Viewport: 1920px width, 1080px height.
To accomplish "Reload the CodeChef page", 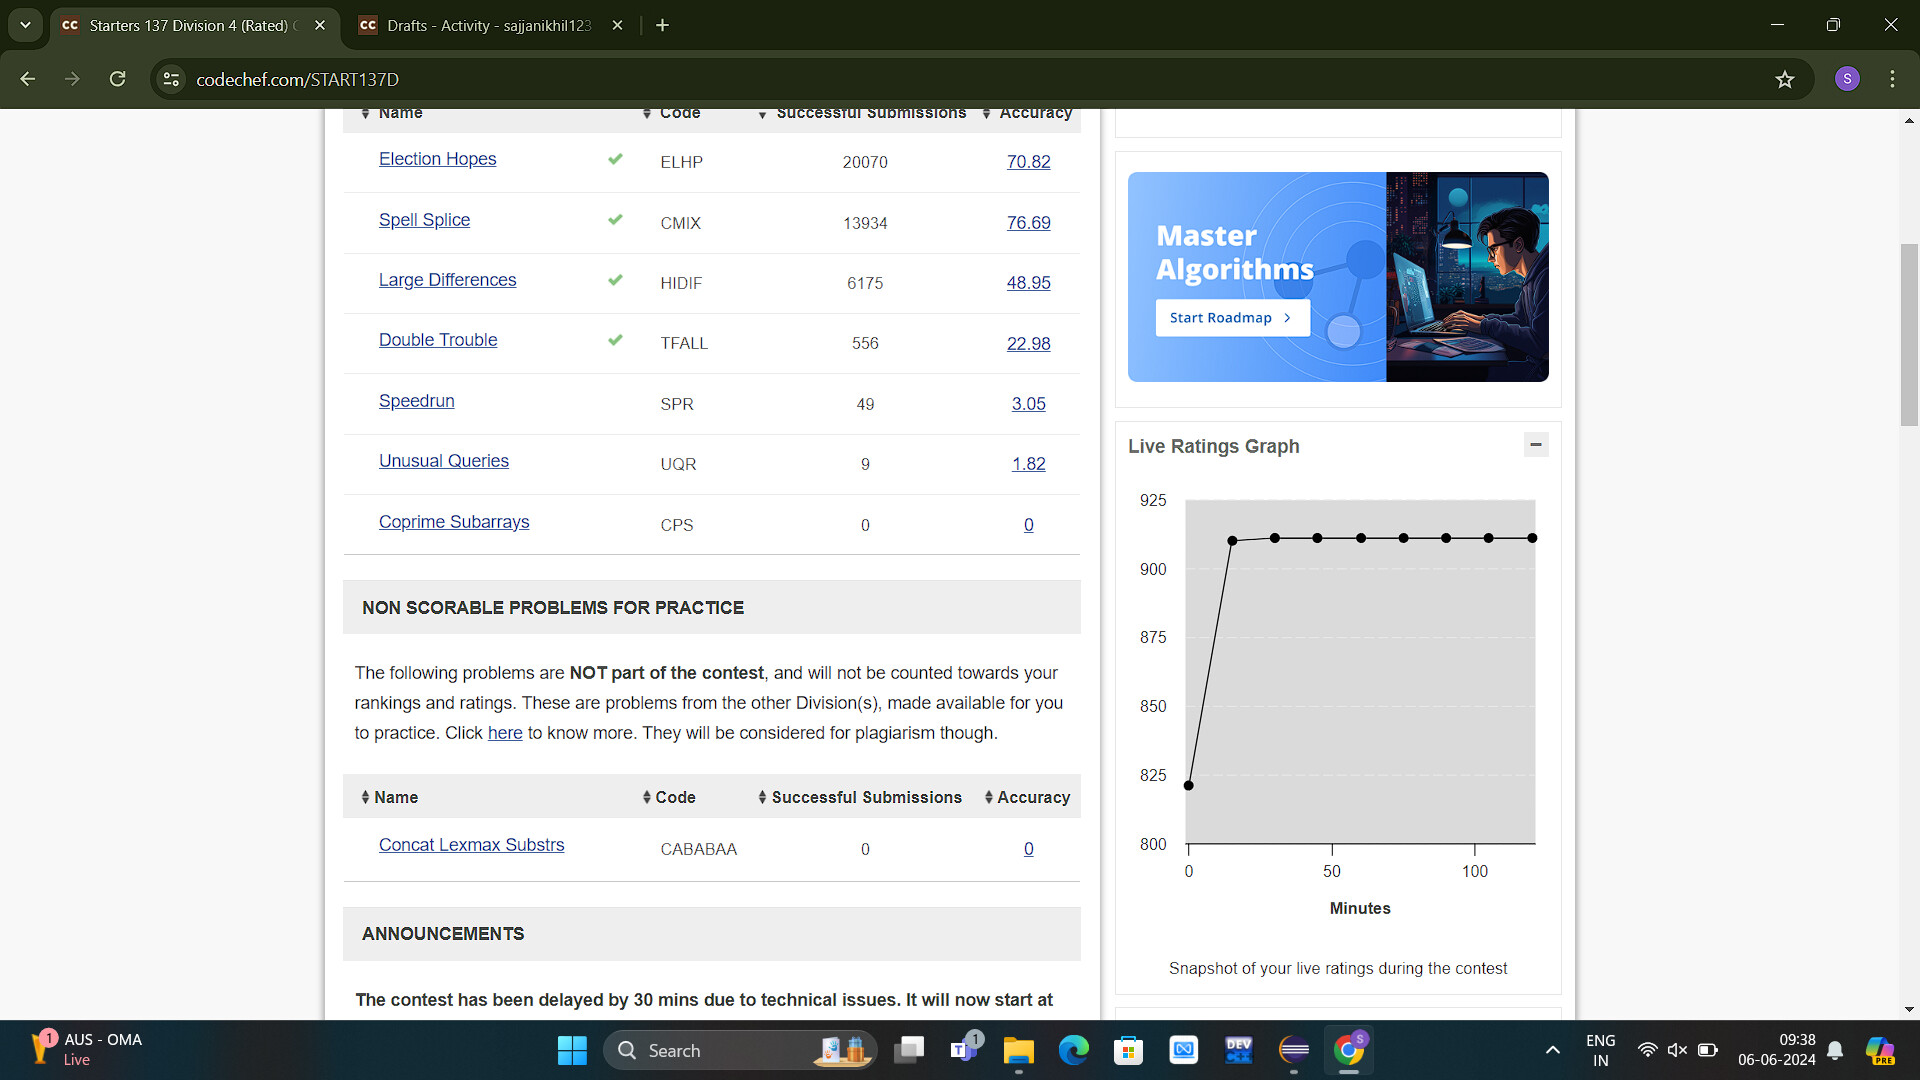I will click(x=117, y=79).
